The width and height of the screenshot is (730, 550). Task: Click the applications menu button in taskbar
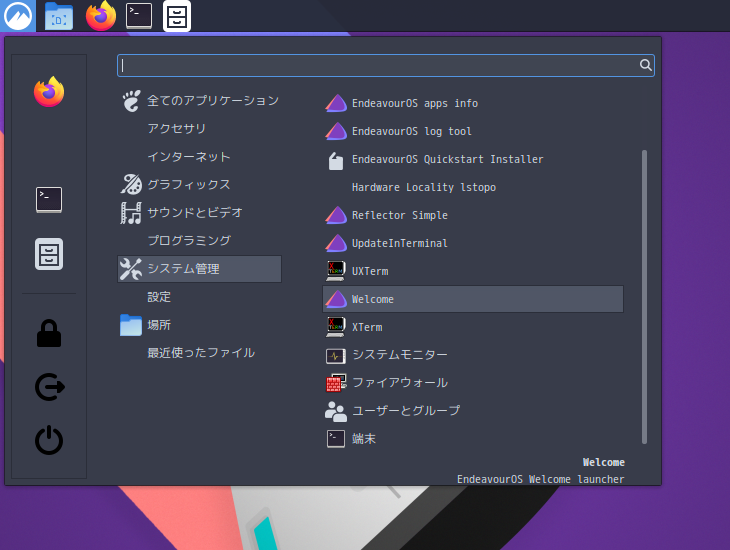point(18,16)
